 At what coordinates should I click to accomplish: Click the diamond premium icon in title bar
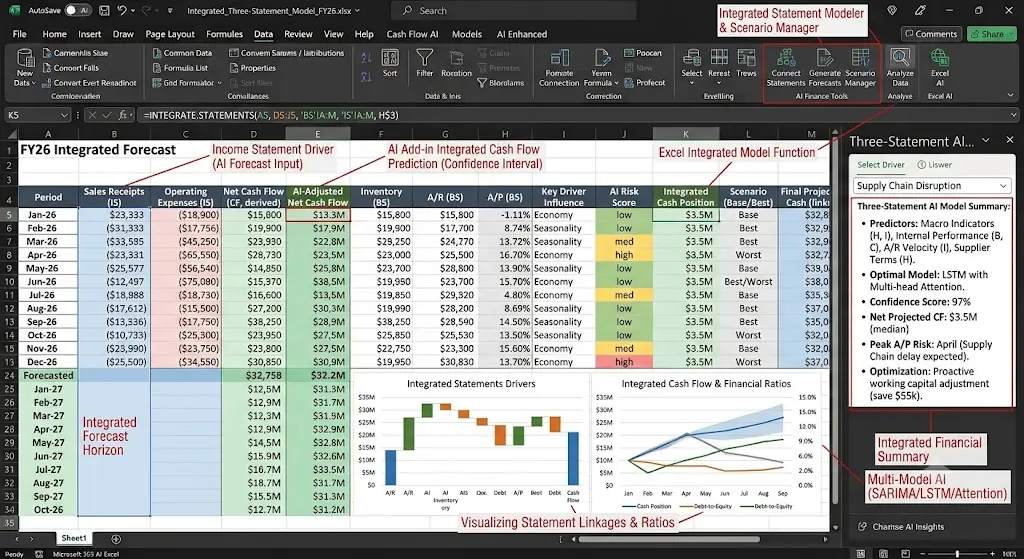[892, 10]
